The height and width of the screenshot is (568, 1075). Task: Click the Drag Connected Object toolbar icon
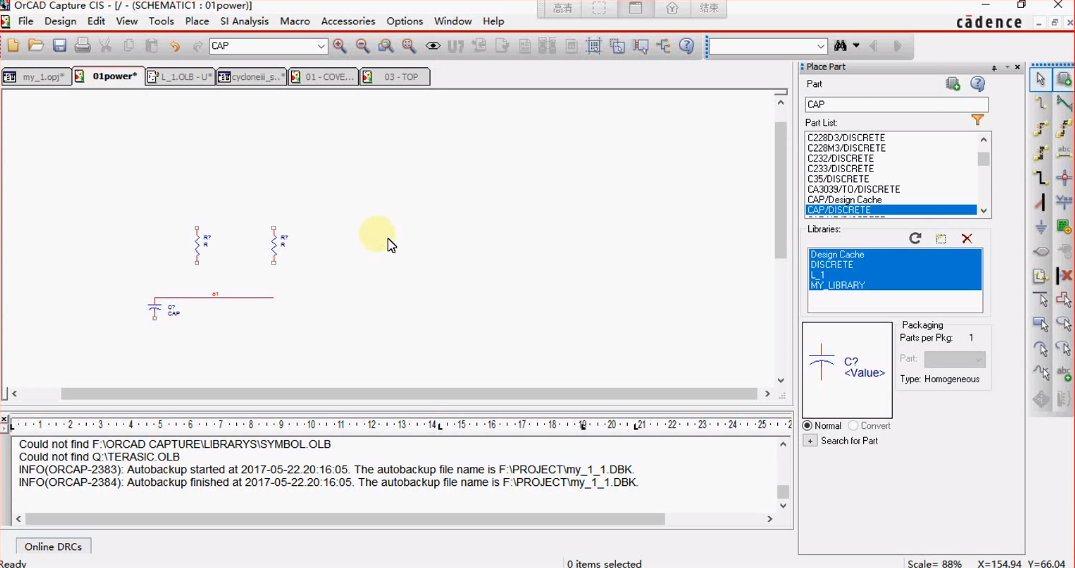[x=640, y=46]
